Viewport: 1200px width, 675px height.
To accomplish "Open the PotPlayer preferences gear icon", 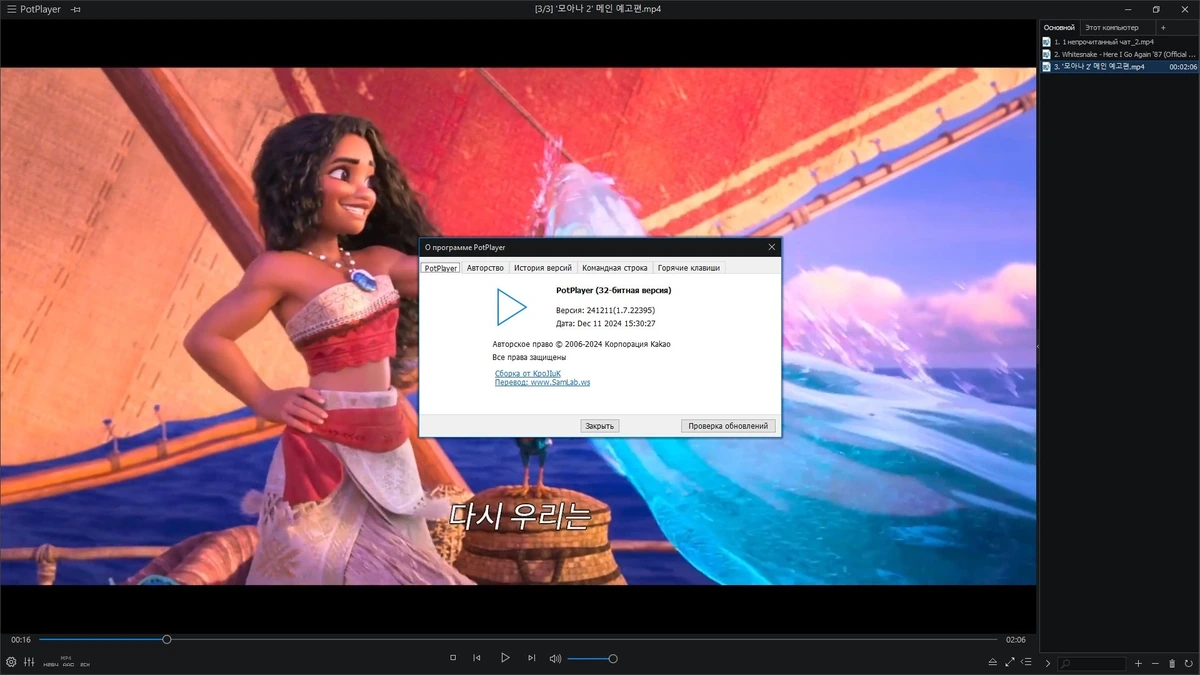I will [11, 662].
